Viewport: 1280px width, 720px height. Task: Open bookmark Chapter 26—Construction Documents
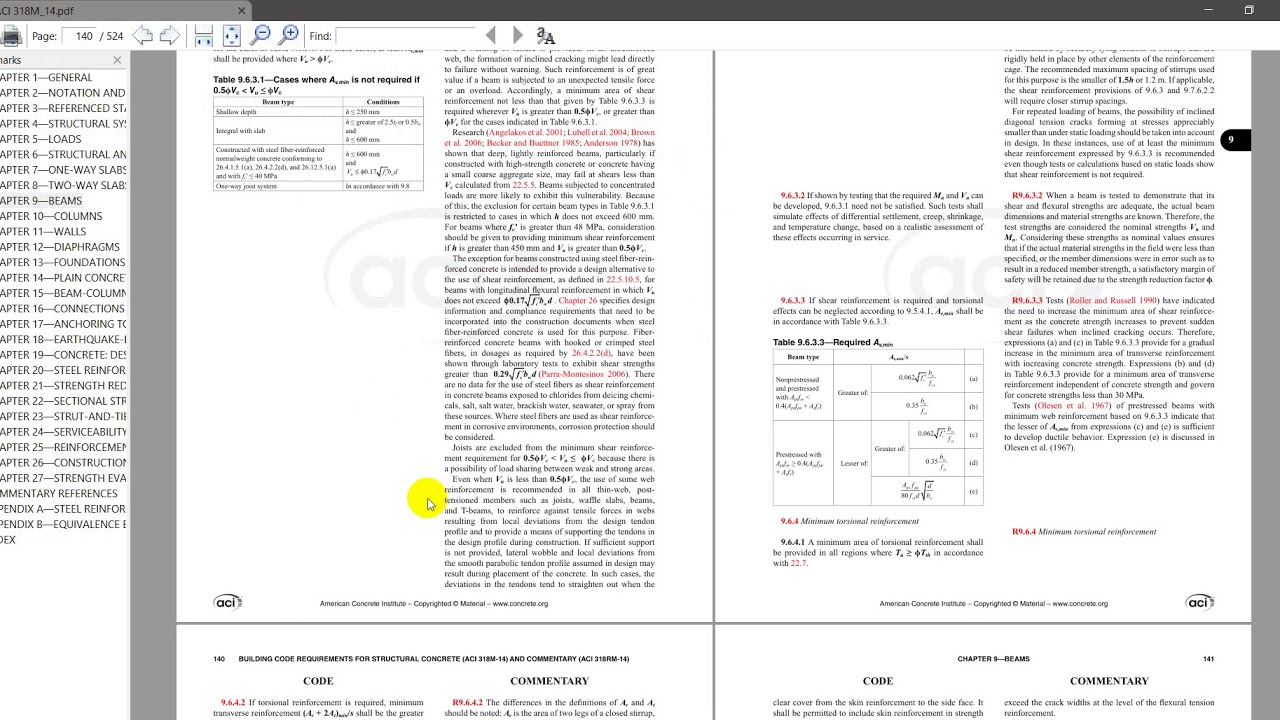tap(63, 463)
